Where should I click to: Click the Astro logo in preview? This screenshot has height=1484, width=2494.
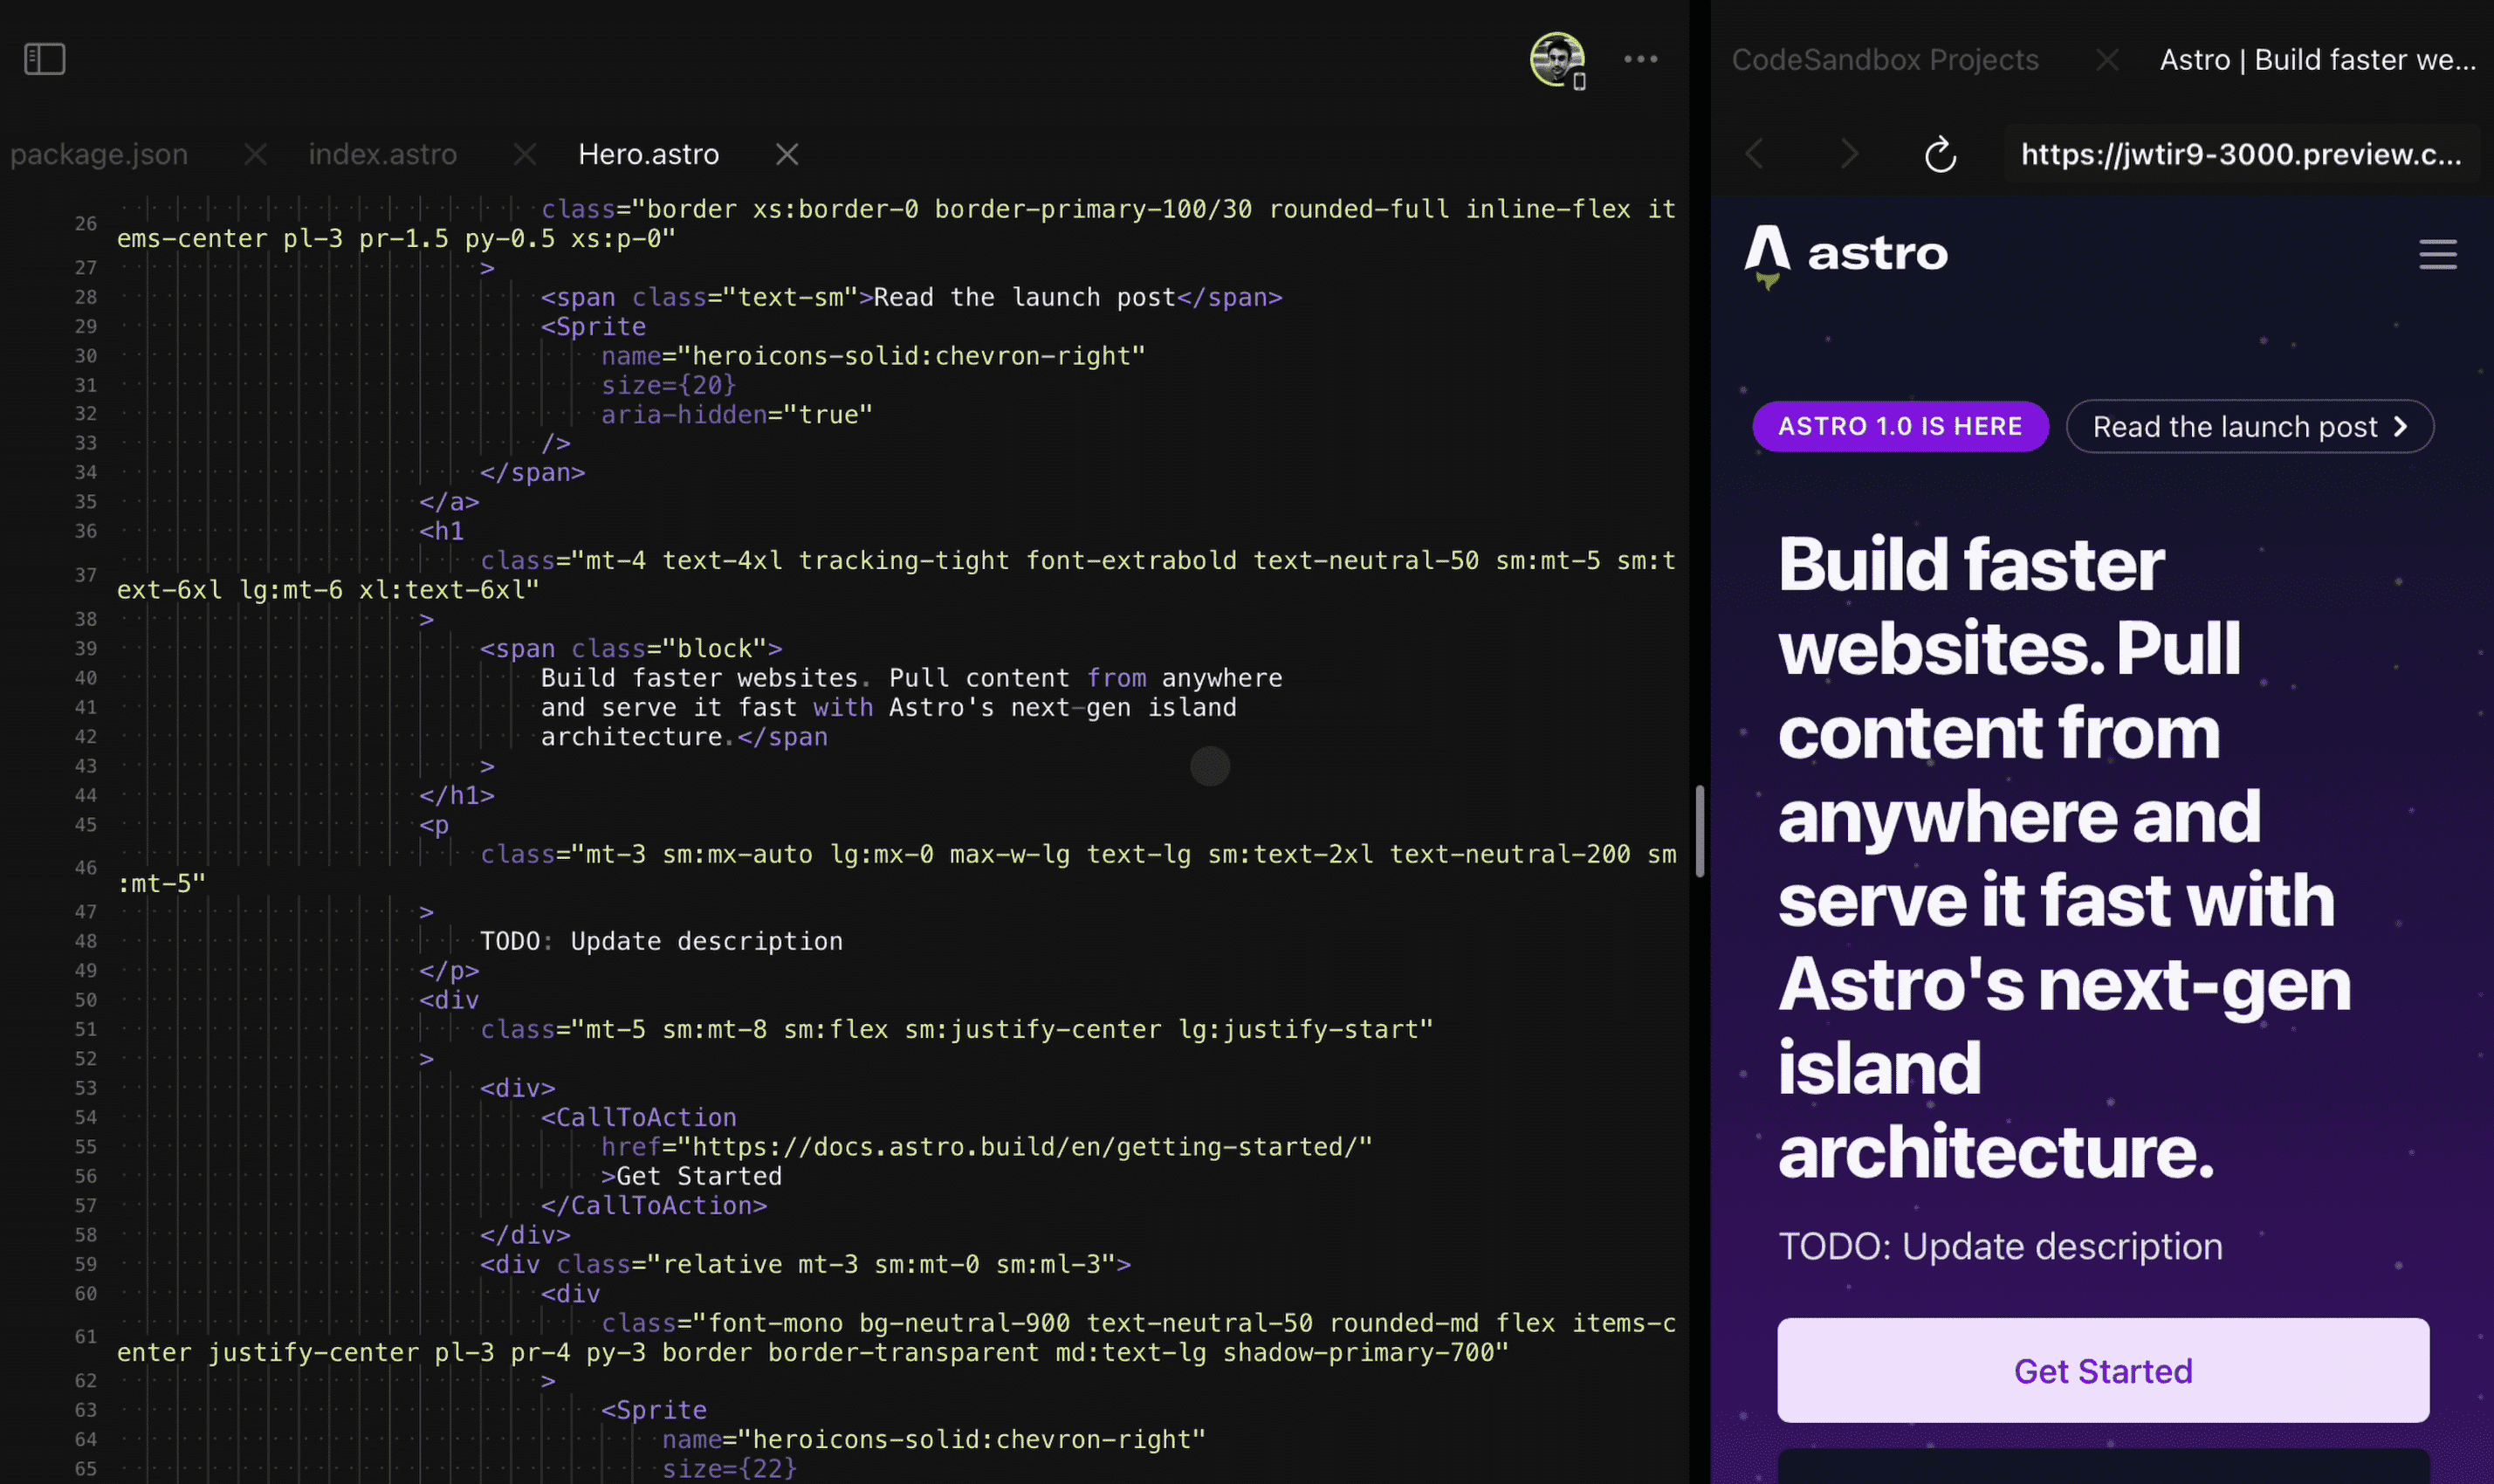(x=1847, y=254)
